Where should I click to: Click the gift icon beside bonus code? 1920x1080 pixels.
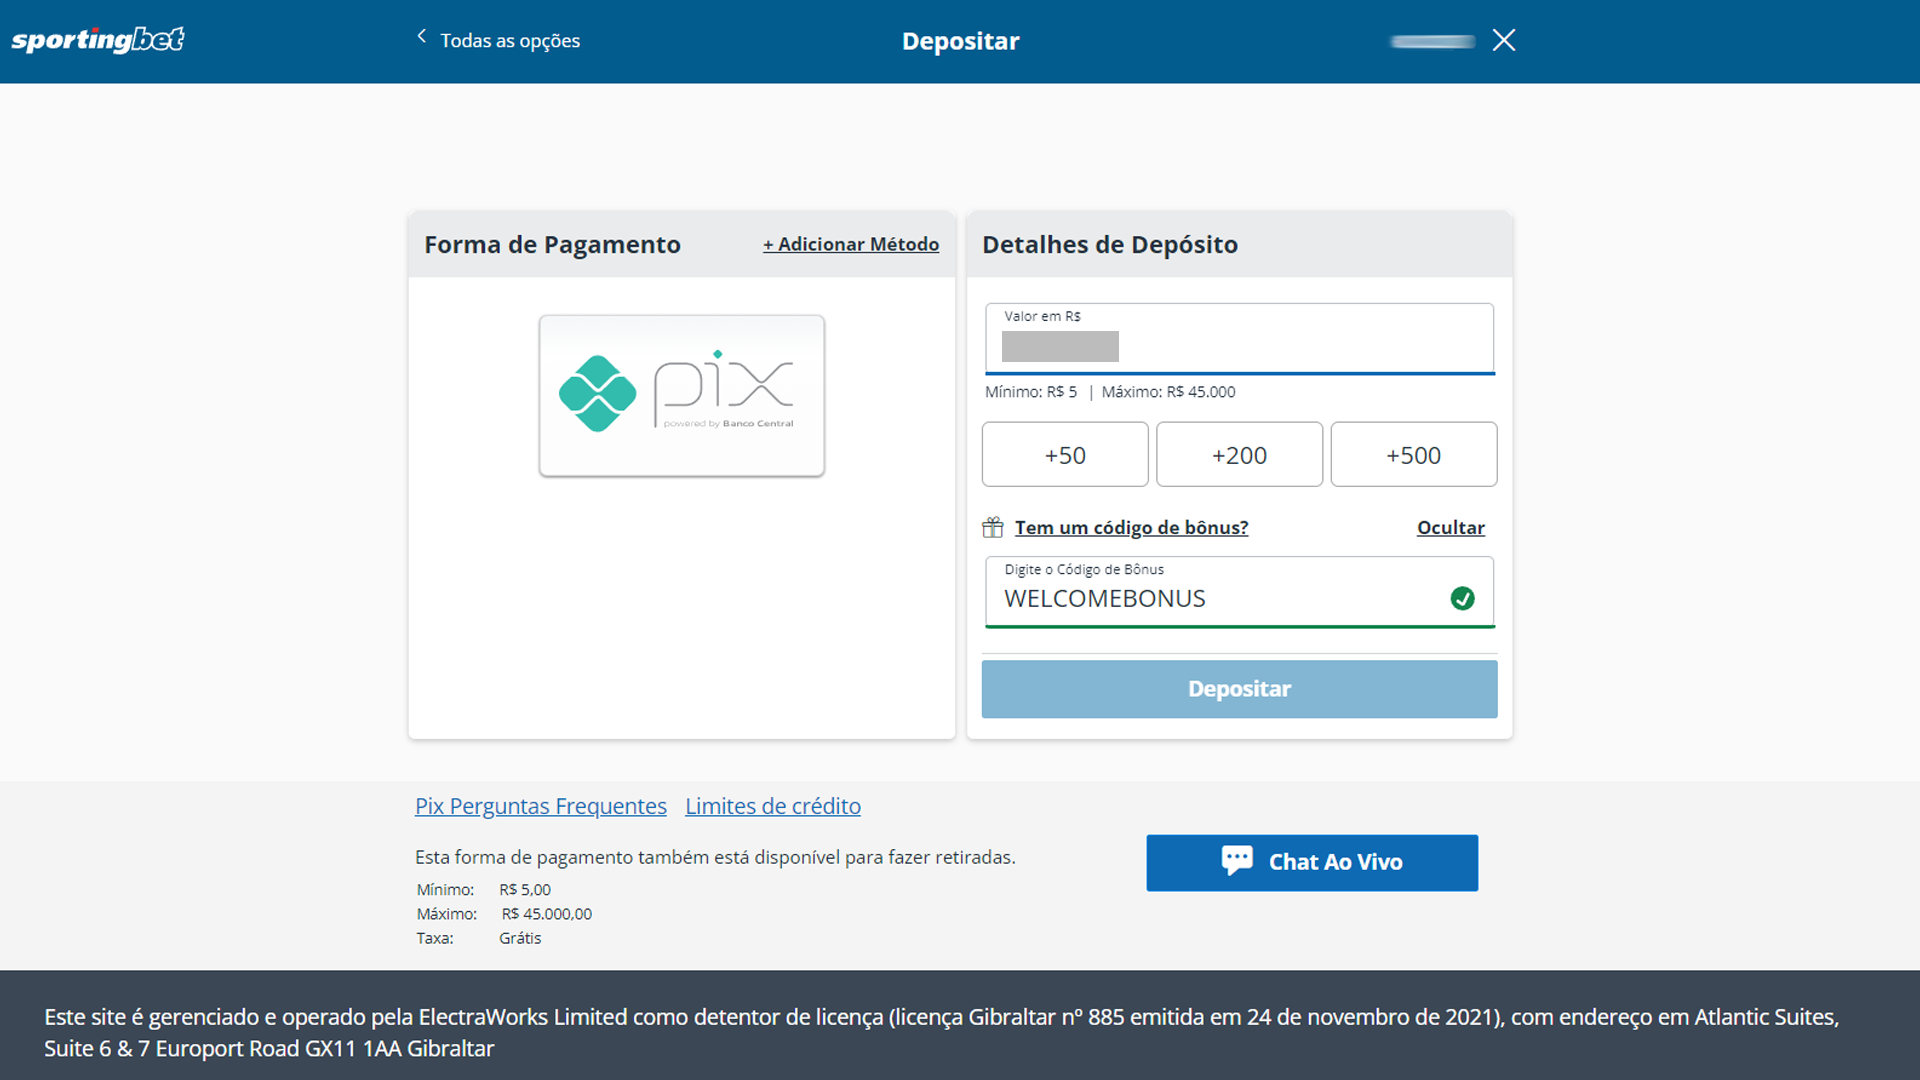(x=992, y=527)
